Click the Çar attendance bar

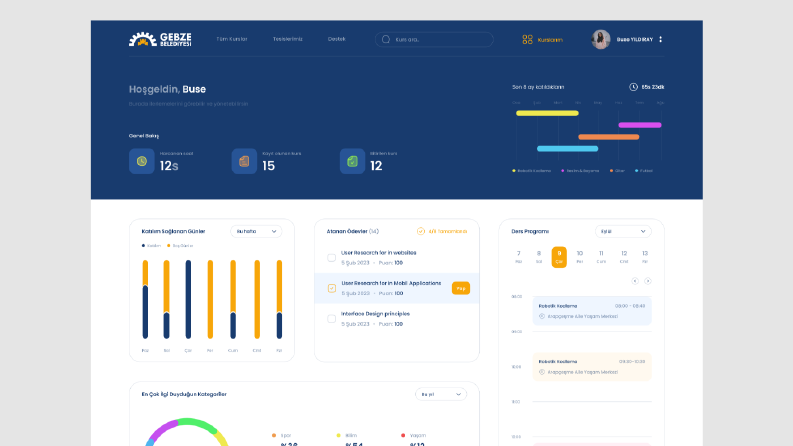click(x=188, y=299)
